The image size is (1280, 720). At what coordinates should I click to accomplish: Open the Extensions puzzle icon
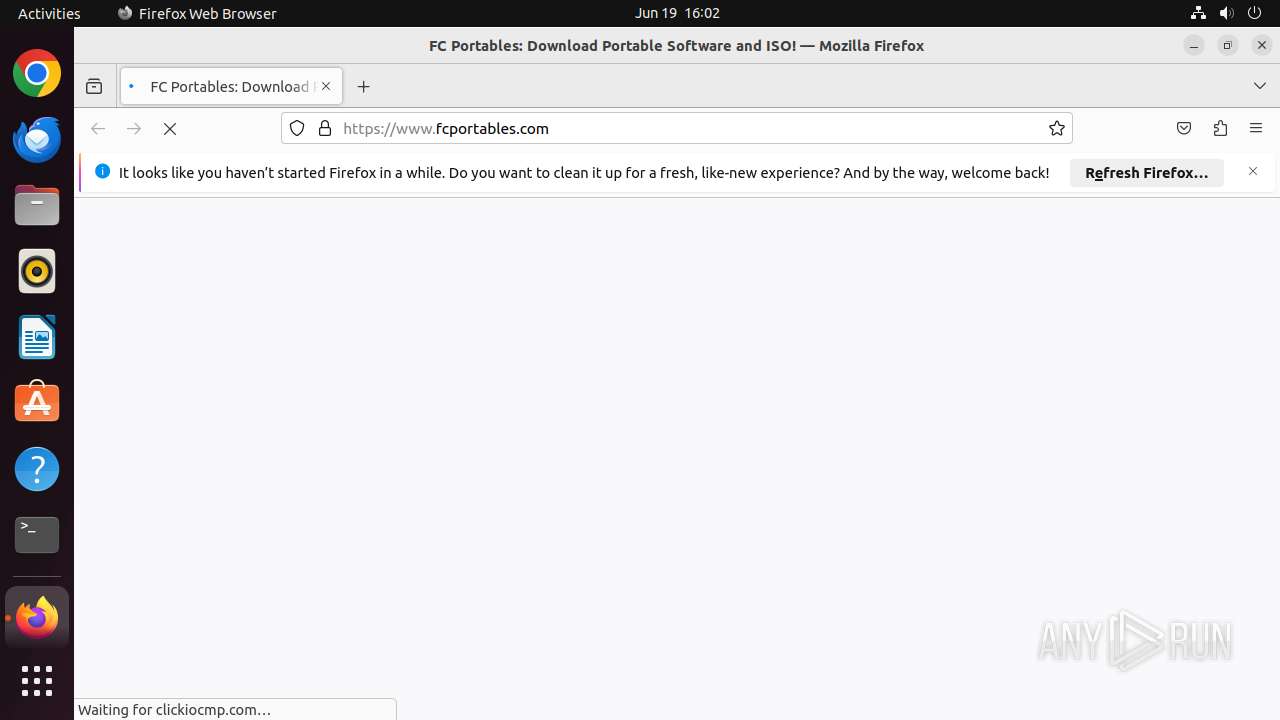coord(1220,128)
